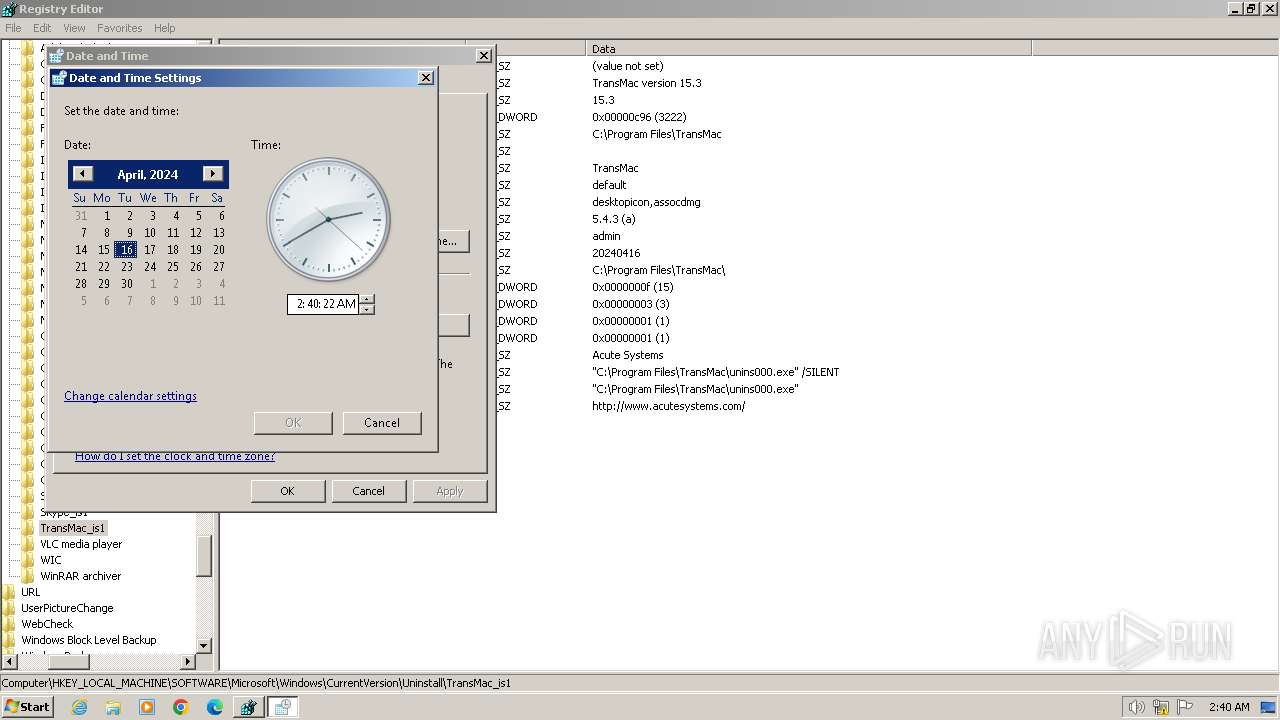Open Windows Explorer from taskbar
The image size is (1280, 720).
(x=113, y=707)
